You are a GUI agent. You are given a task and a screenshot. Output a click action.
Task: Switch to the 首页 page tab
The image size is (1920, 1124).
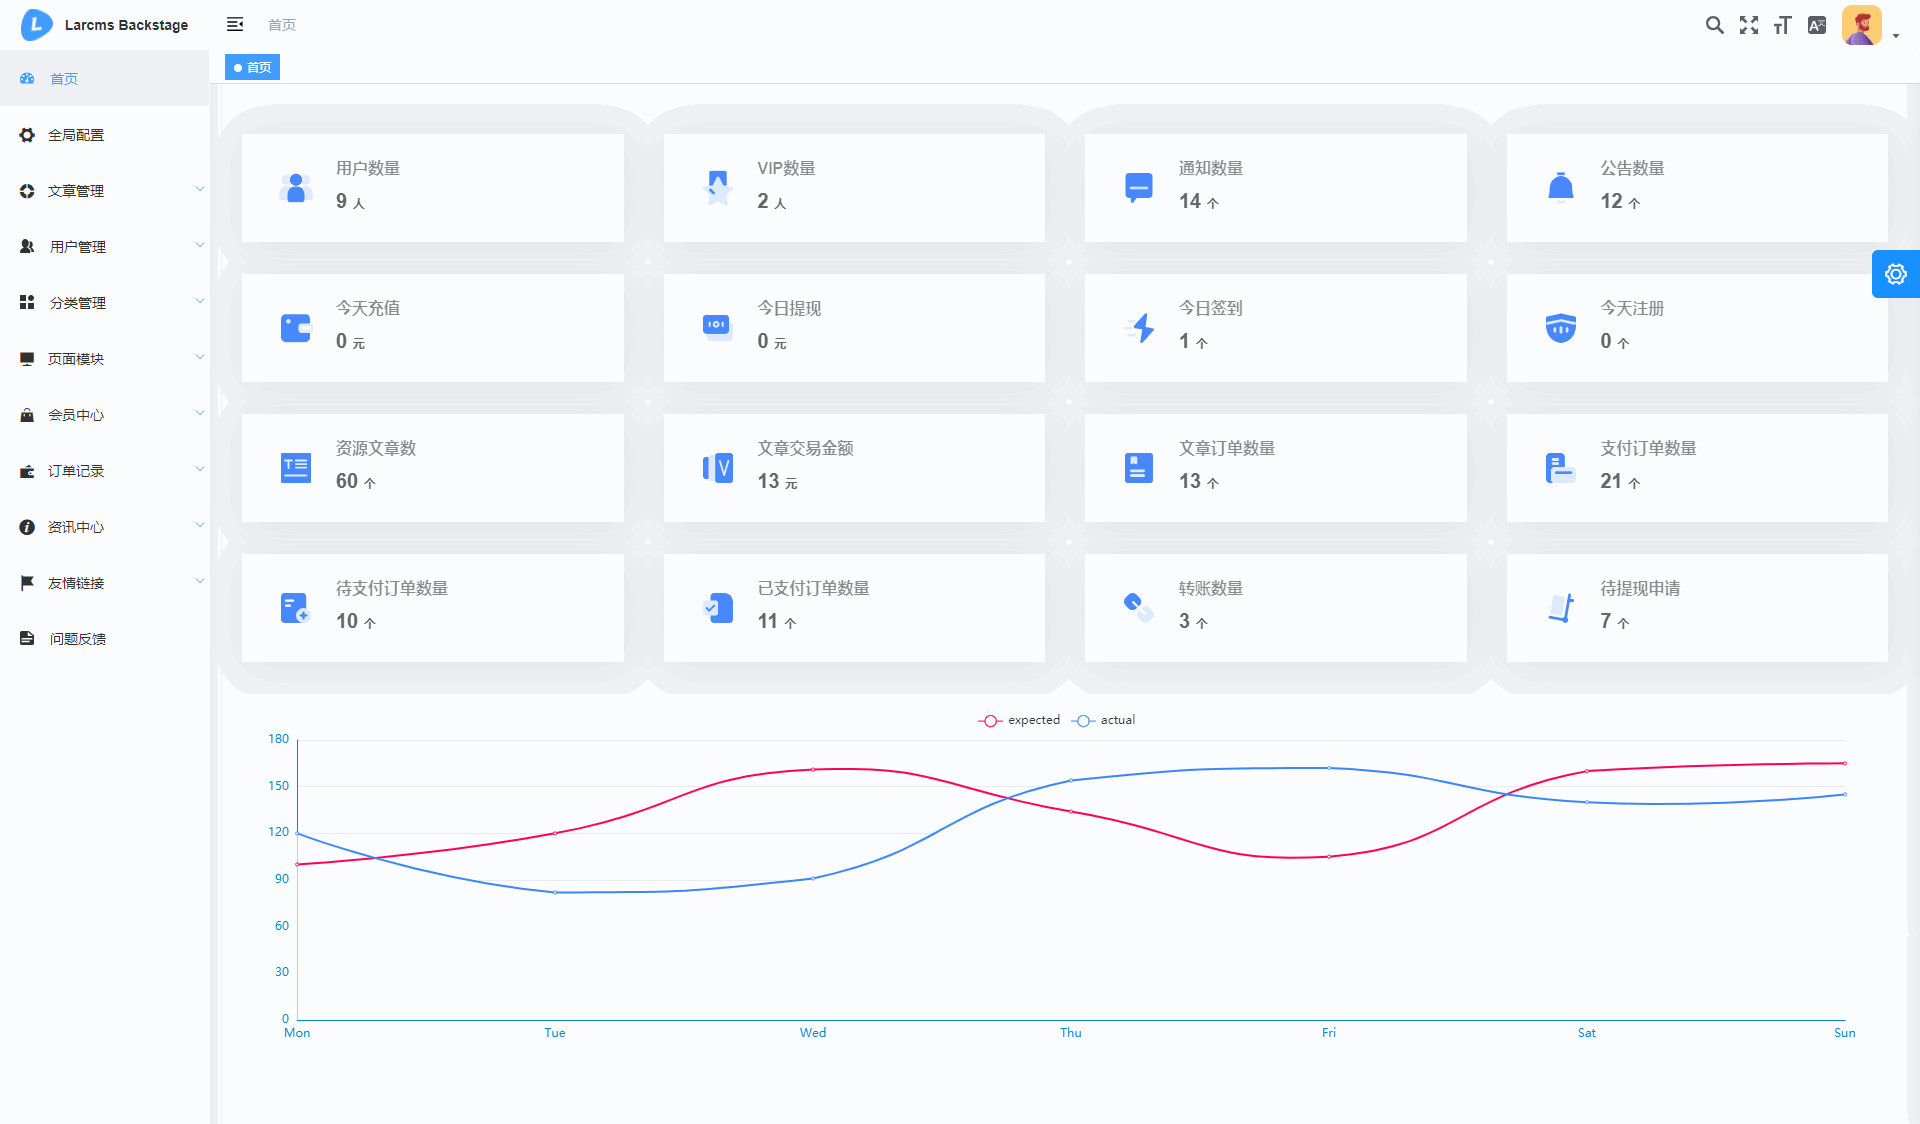tap(253, 68)
